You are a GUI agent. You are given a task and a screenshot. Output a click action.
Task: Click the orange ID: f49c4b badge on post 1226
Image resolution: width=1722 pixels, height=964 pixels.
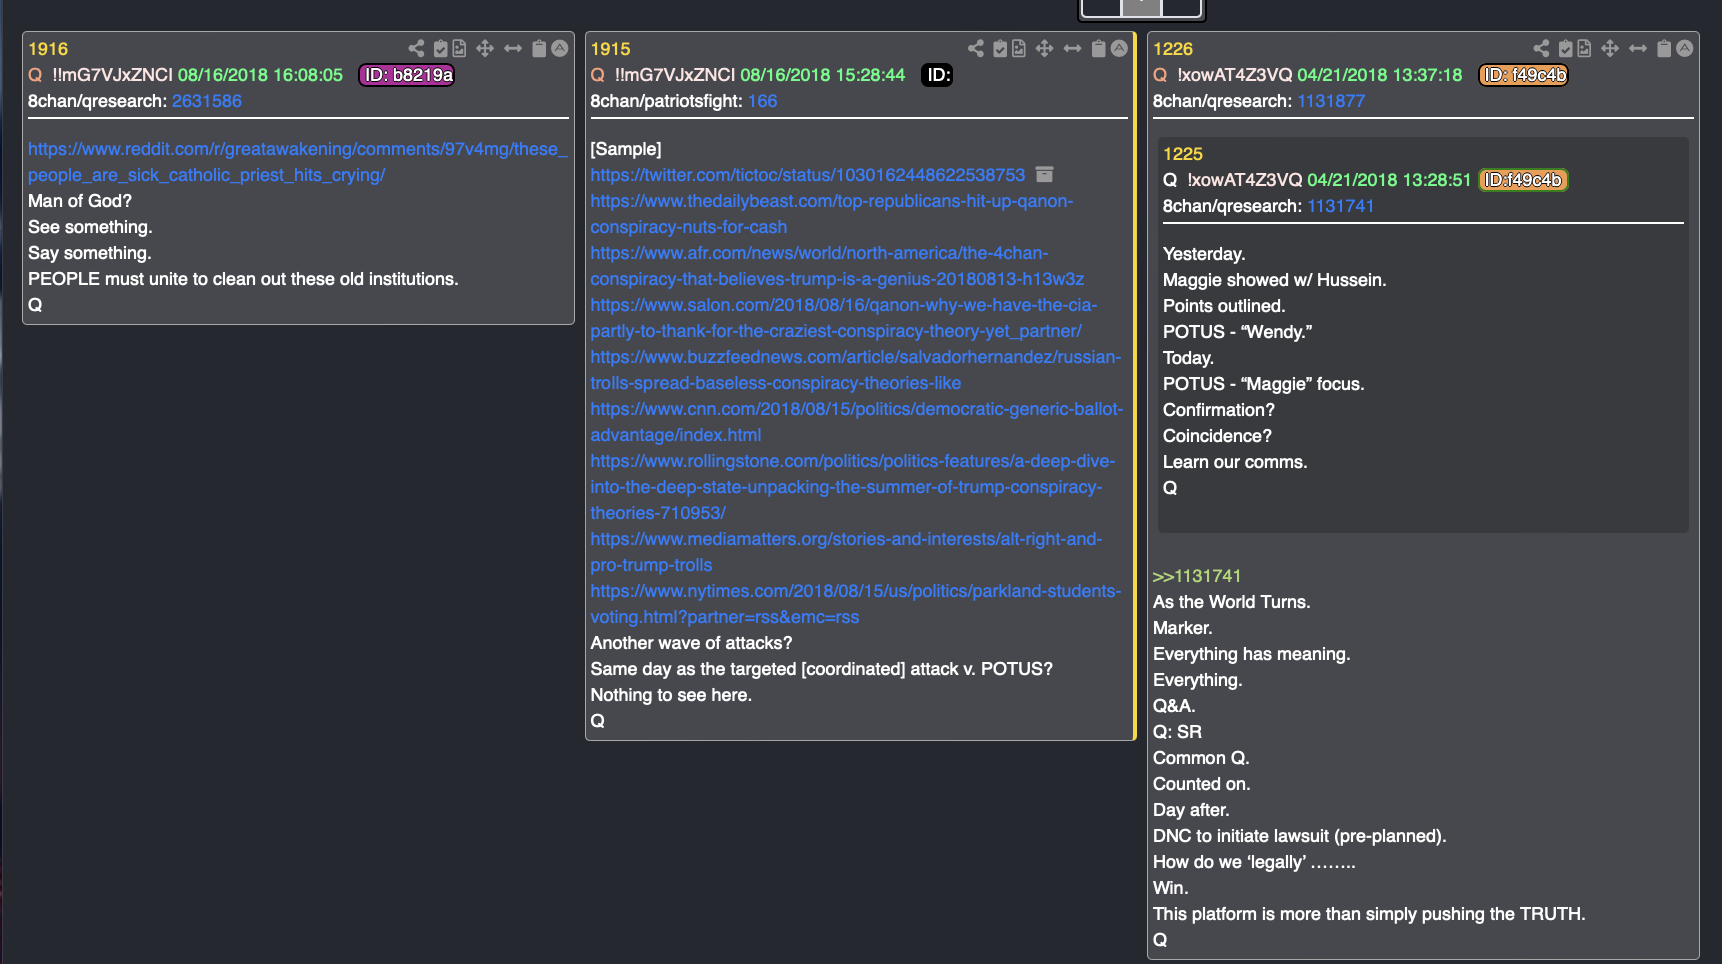point(1523,75)
